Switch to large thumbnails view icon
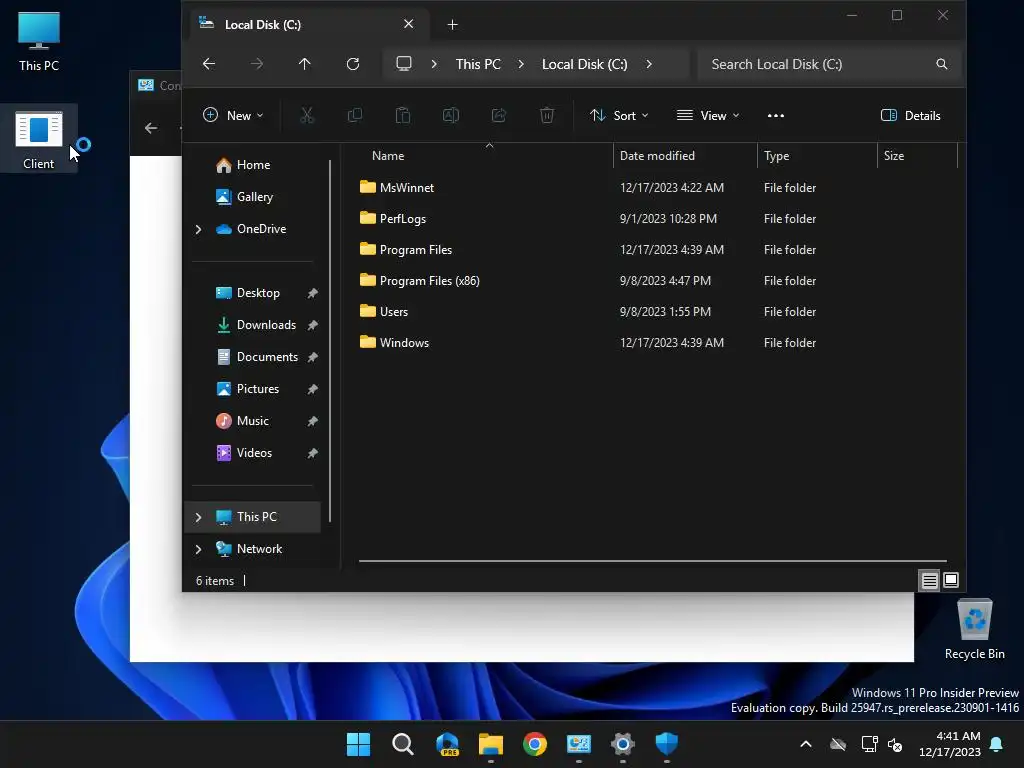The image size is (1024, 768). (951, 580)
